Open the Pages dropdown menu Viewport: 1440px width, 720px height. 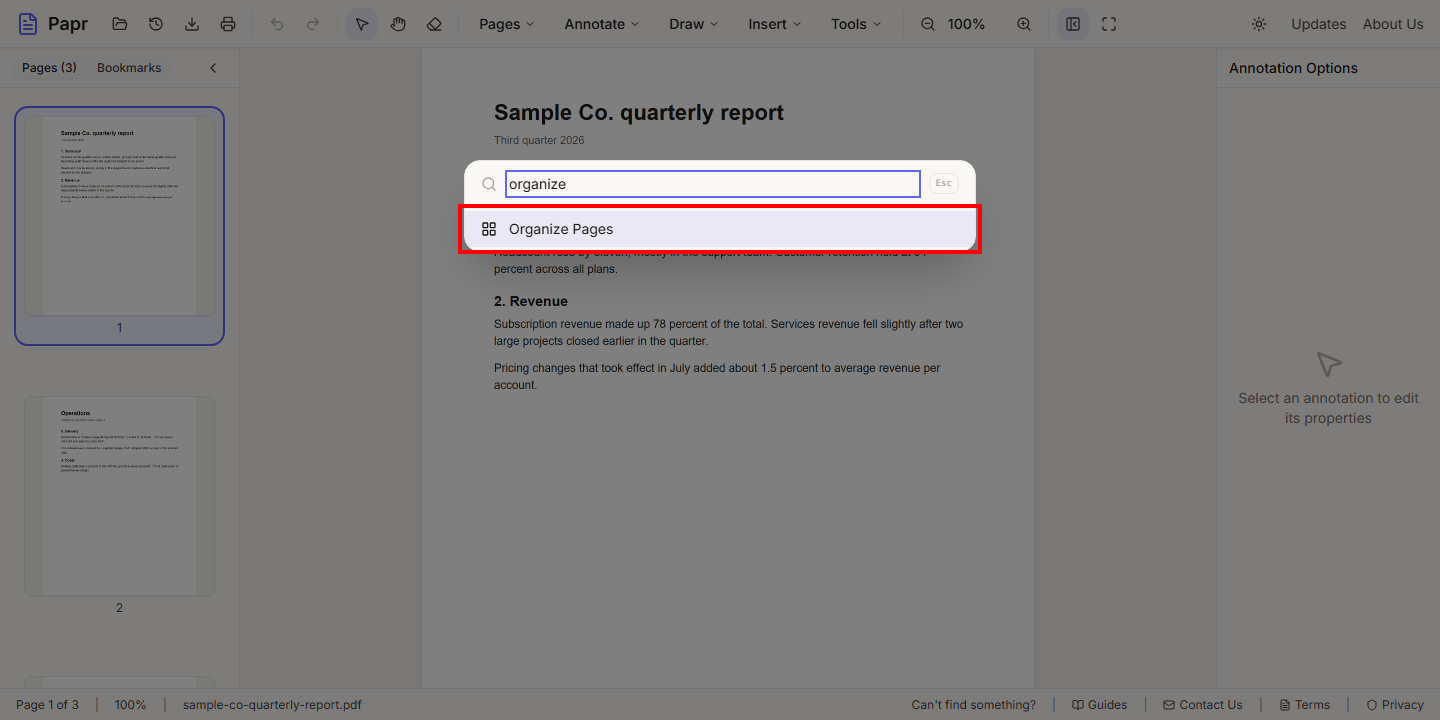coord(507,24)
